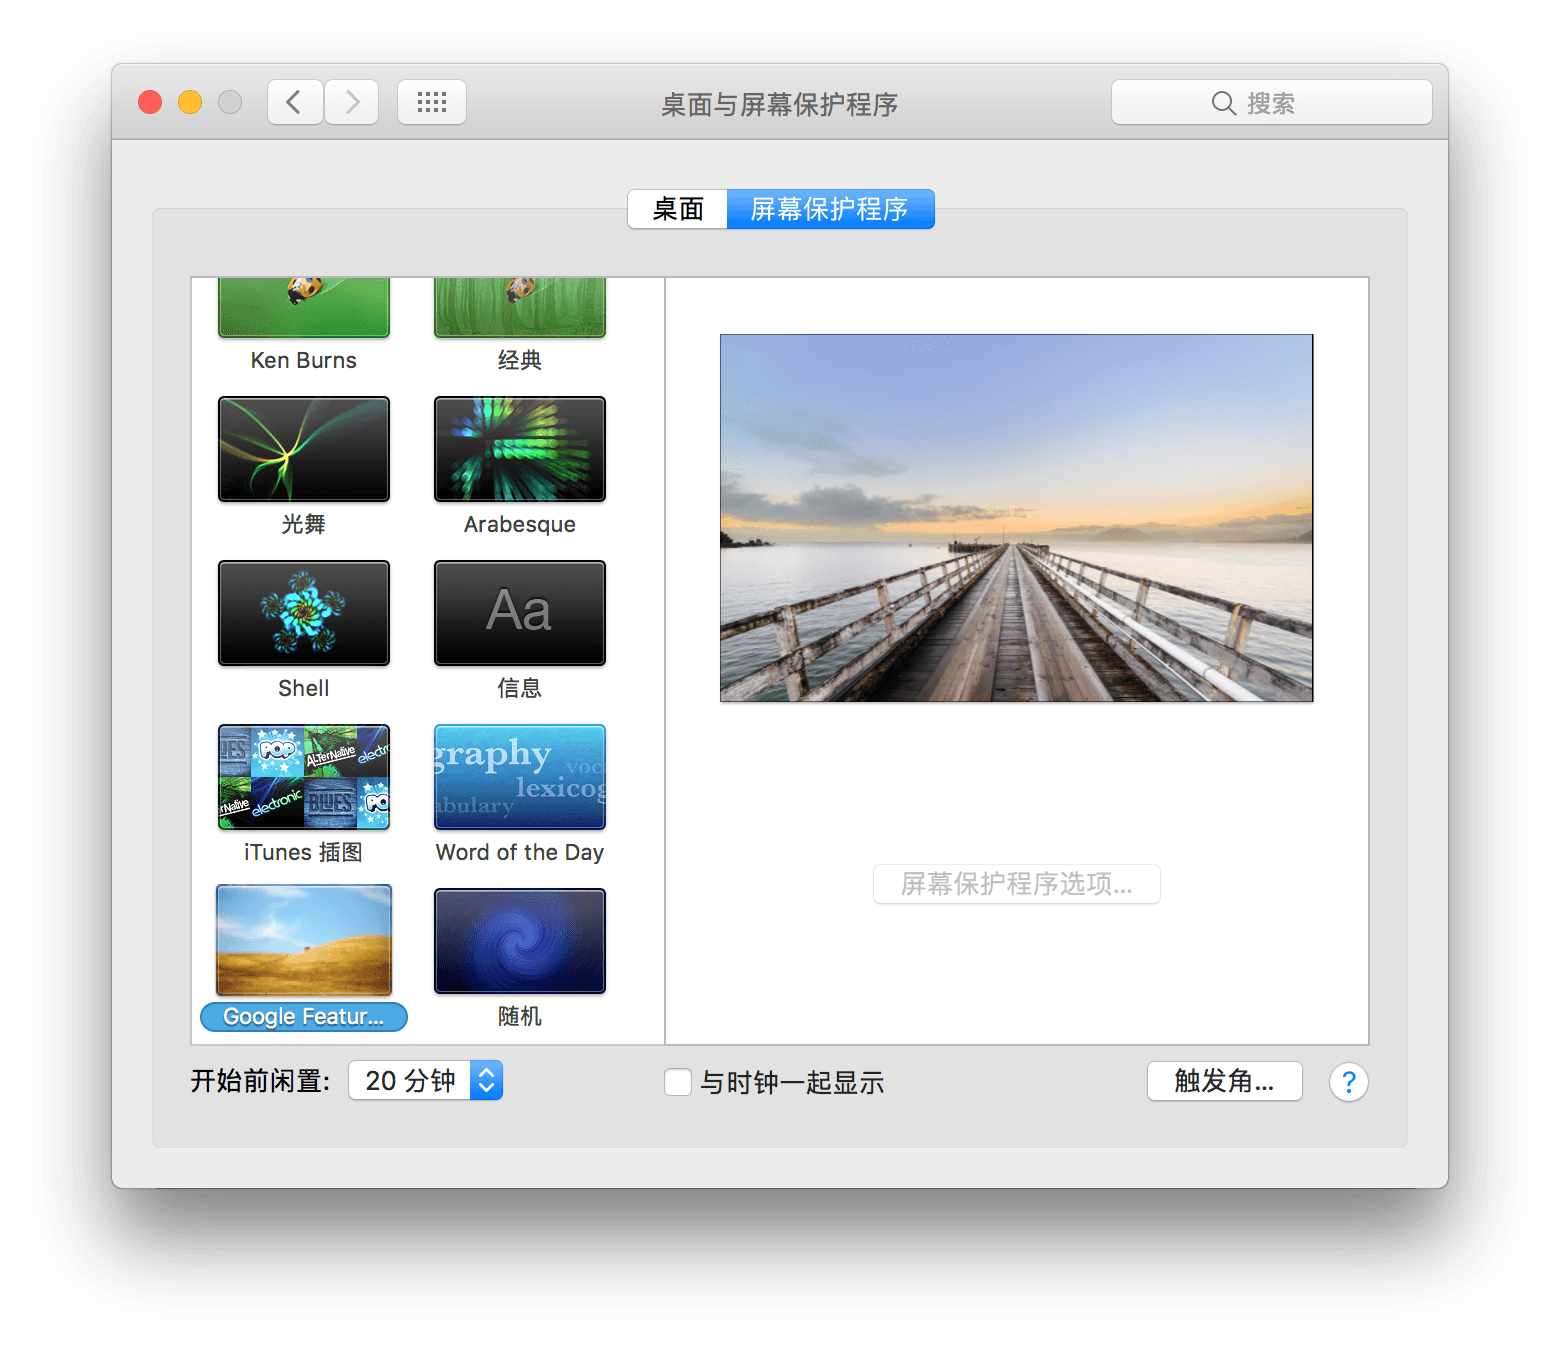Select the iTunes 插图 screen saver thumbnail

(304, 777)
